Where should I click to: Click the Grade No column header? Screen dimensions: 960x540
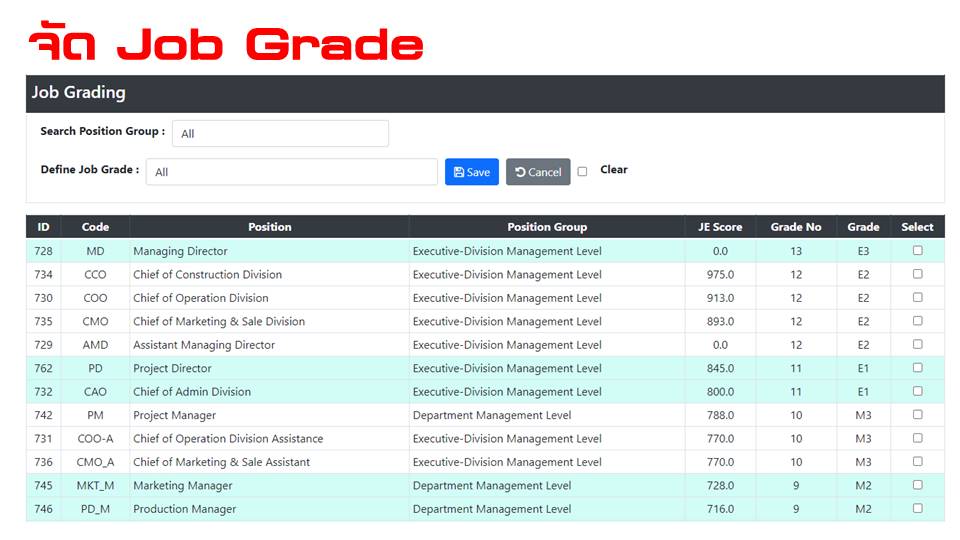796,227
